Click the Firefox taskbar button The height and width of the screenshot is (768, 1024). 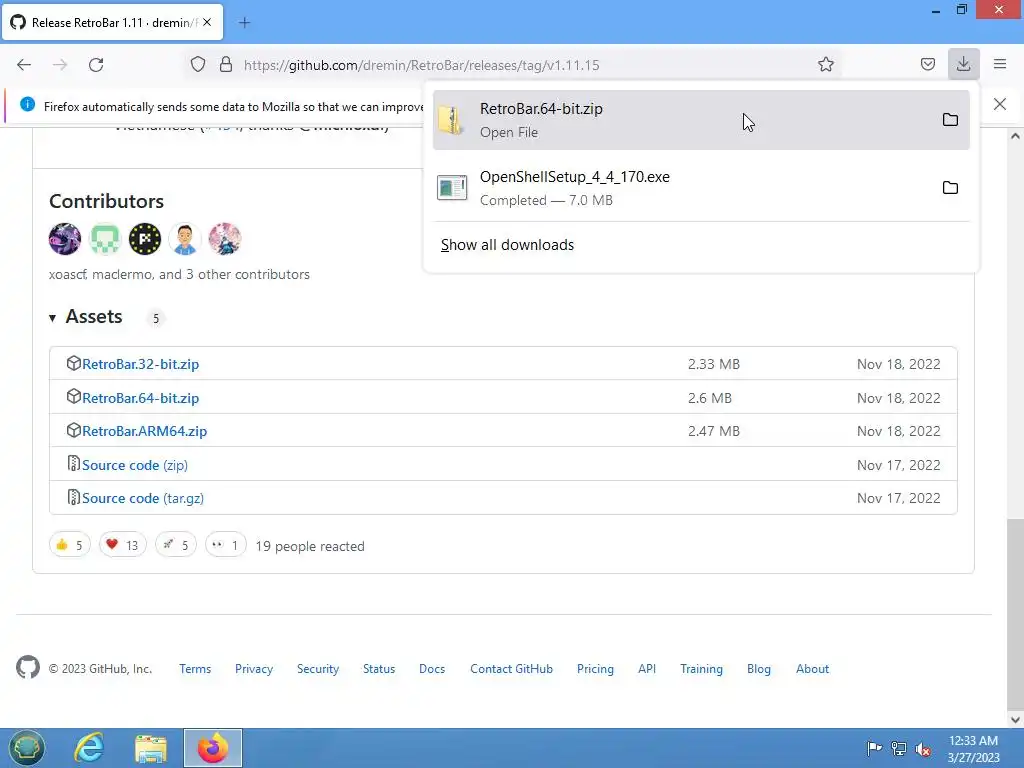point(213,748)
